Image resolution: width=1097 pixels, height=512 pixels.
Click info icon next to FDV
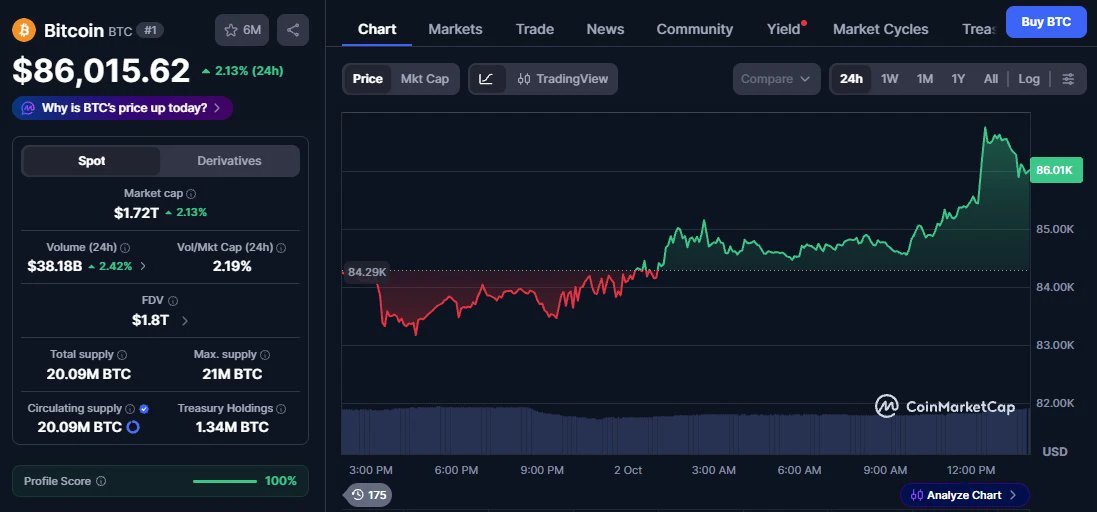(x=173, y=301)
